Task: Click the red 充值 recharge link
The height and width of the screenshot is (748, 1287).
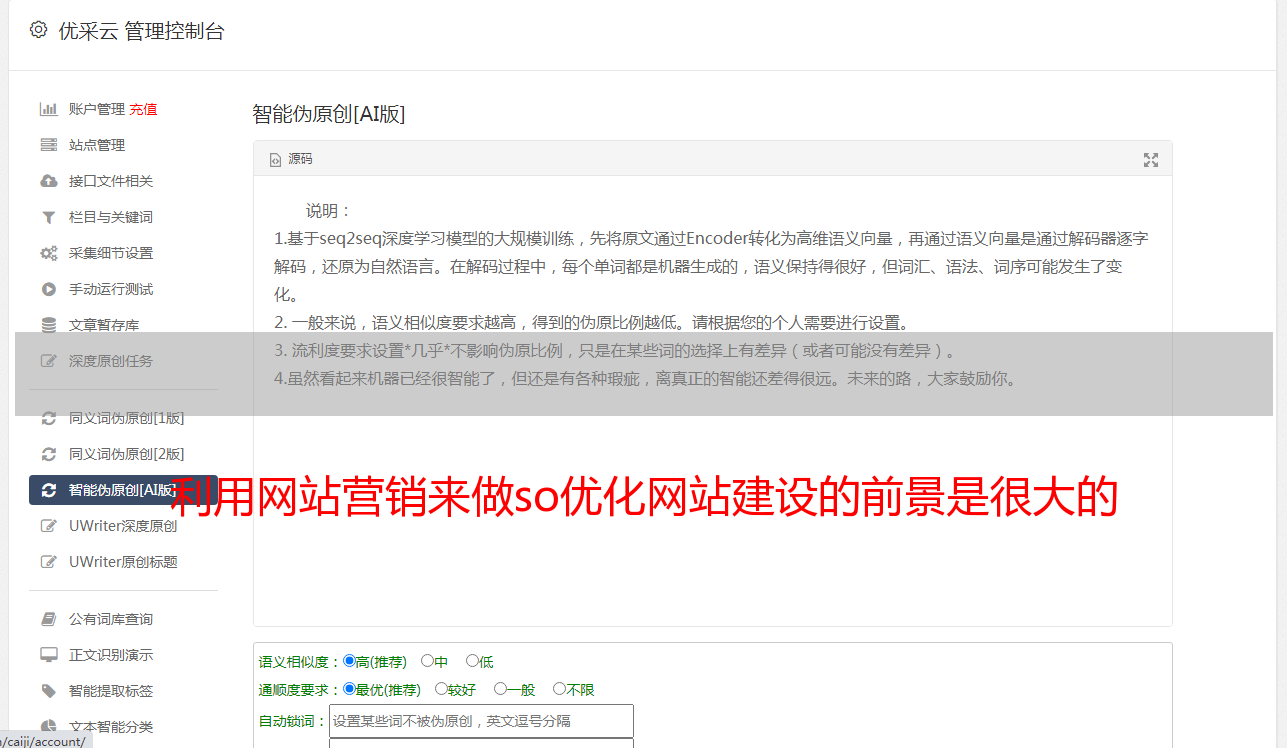Action: coord(143,109)
